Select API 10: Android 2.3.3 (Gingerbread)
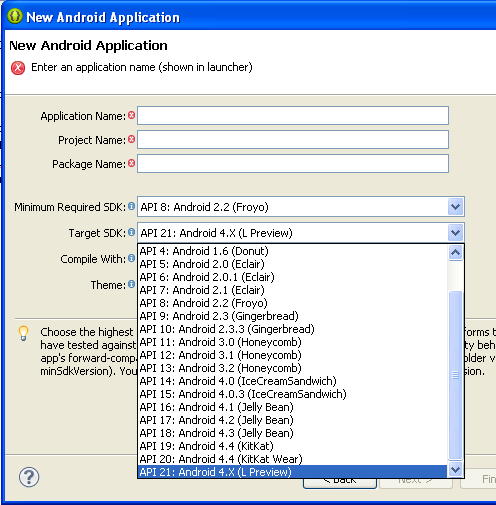The height and width of the screenshot is (505, 496). pos(292,329)
